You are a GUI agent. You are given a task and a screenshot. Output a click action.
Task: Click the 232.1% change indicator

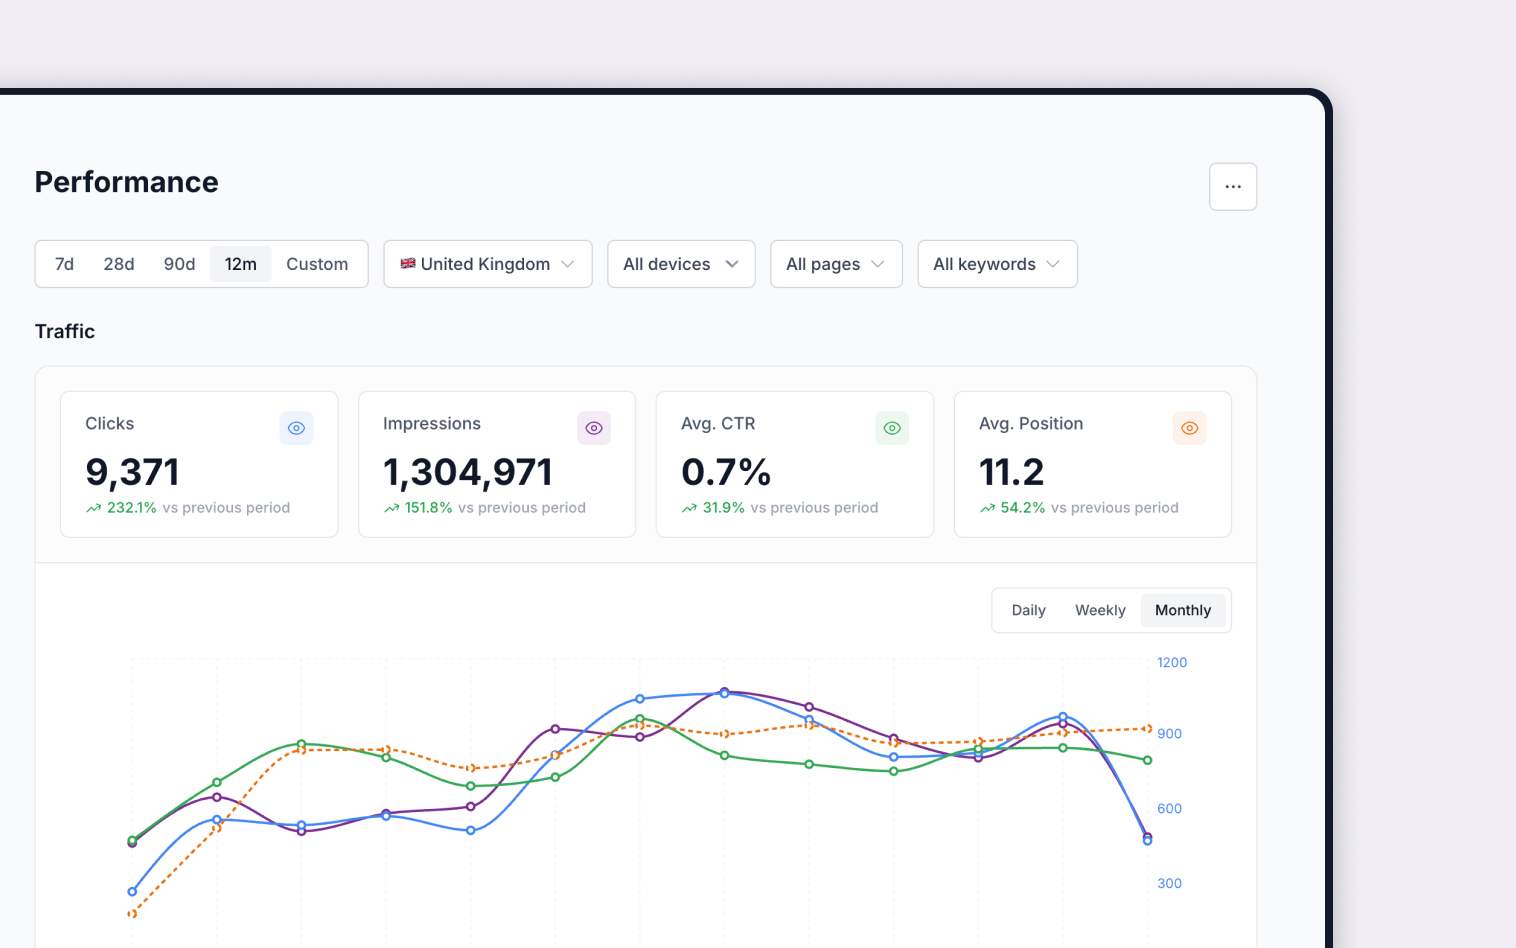[121, 508]
